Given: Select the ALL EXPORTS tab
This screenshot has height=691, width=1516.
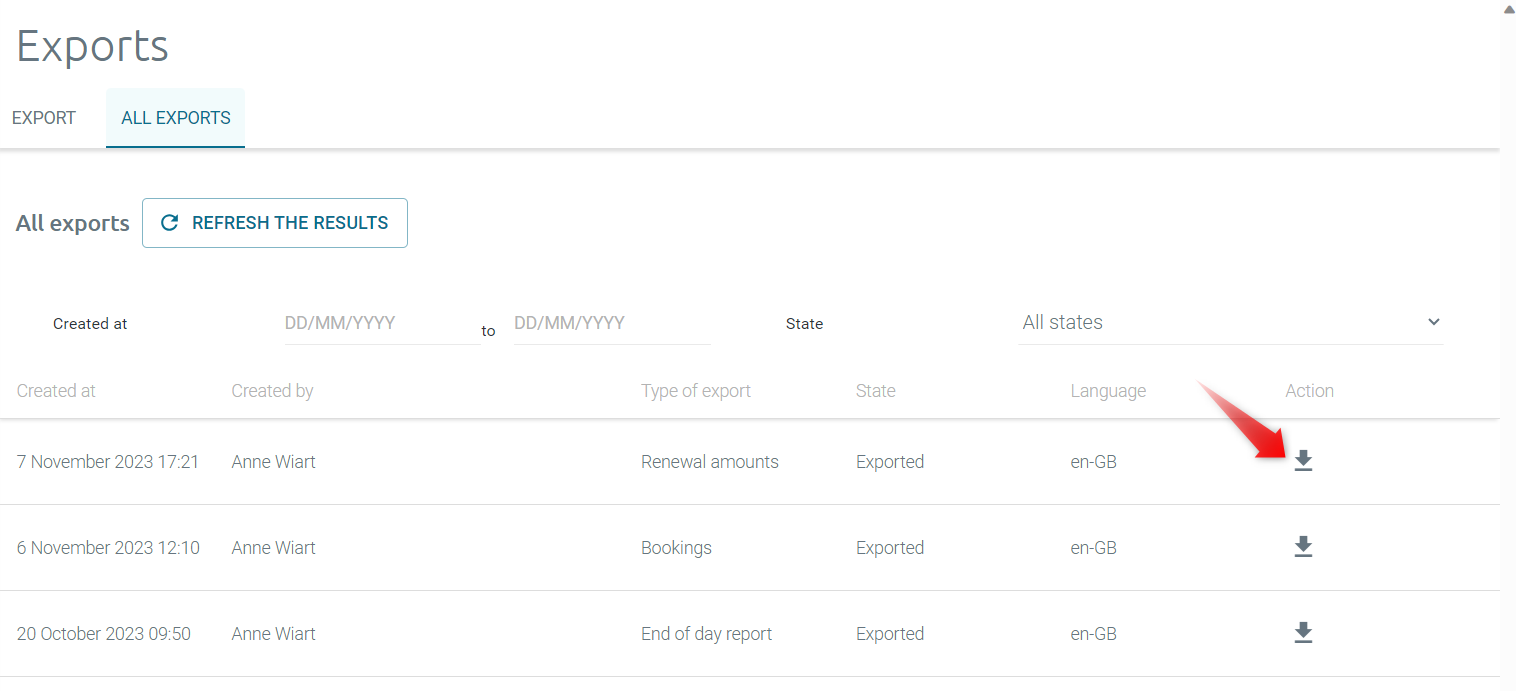Looking at the screenshot, I should (x=176, y=118).
